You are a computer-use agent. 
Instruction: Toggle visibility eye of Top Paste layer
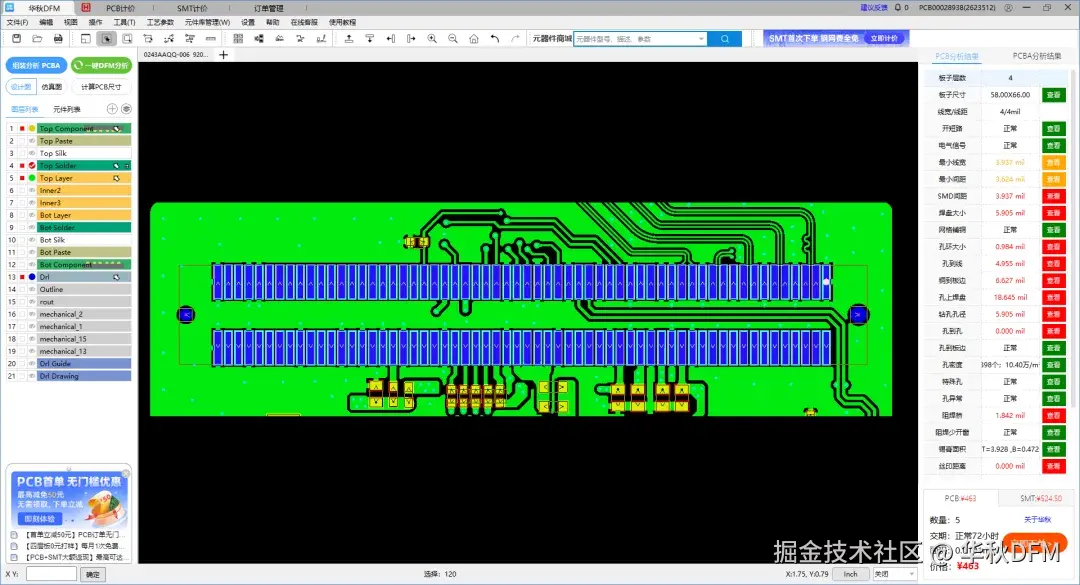[x=32, y=141]
